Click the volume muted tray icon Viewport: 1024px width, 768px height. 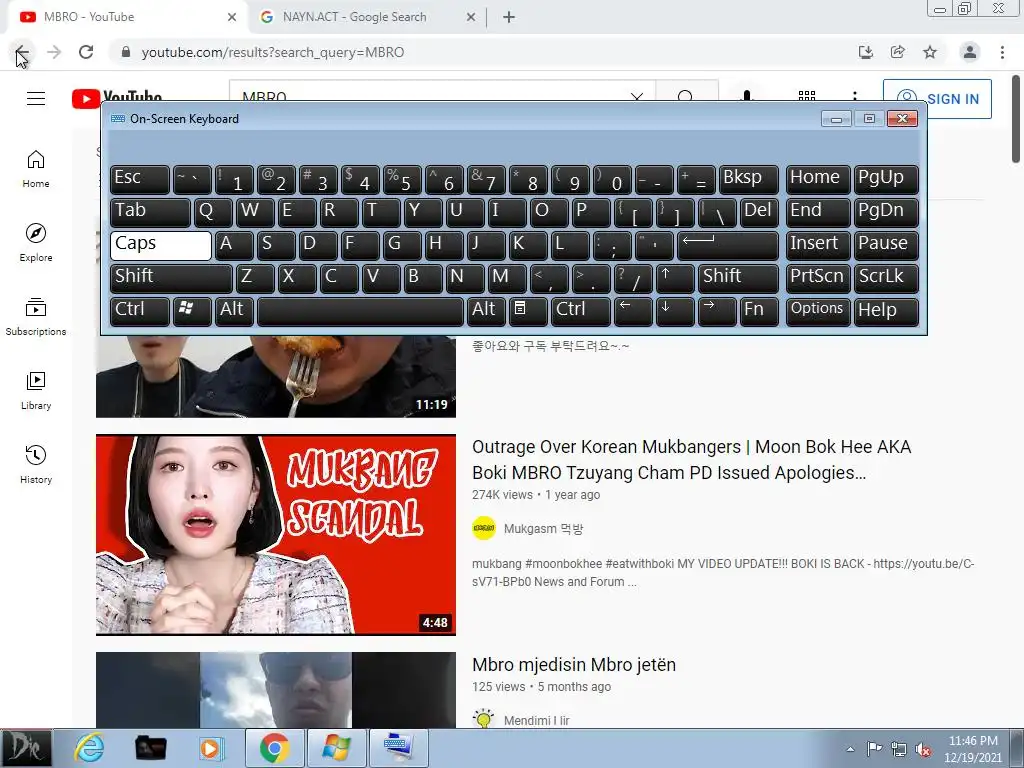tap(923, 749)
